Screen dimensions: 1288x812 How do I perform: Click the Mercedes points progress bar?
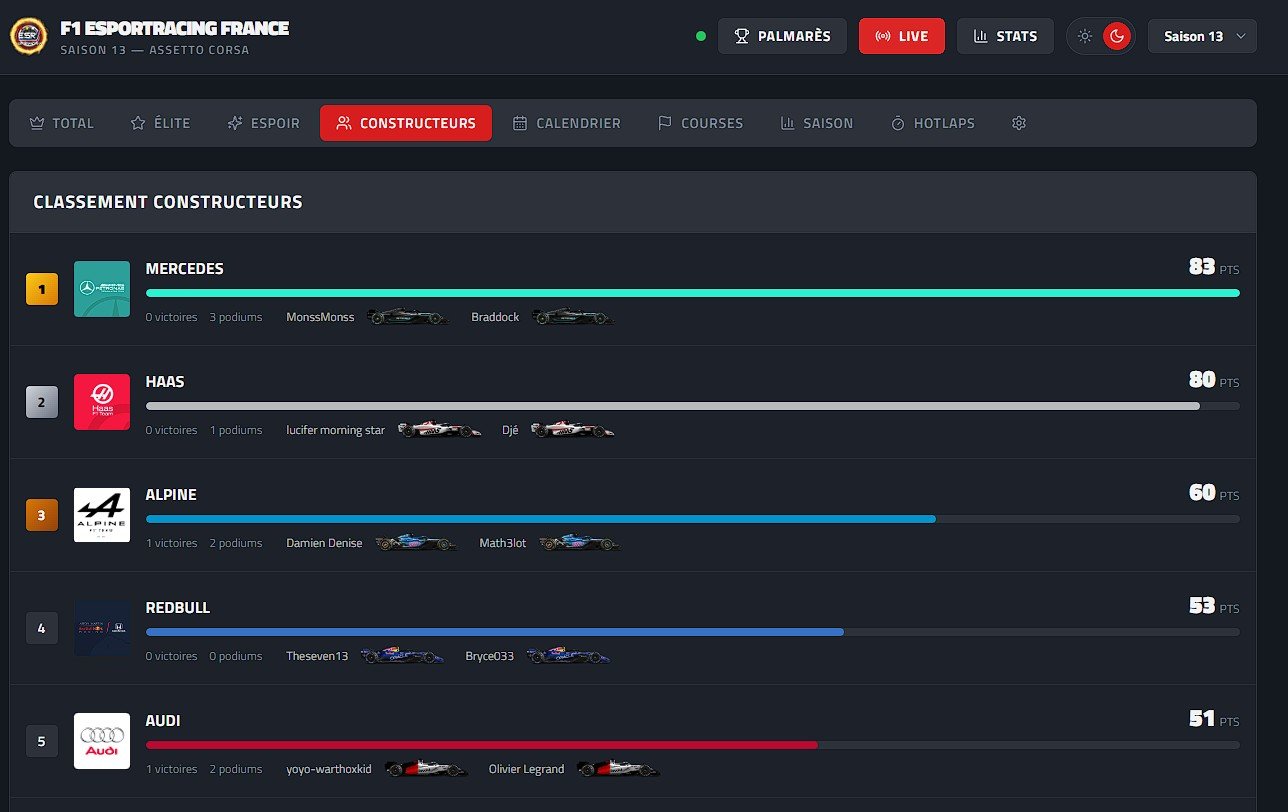pyautogui.click(x=692, y=293)
